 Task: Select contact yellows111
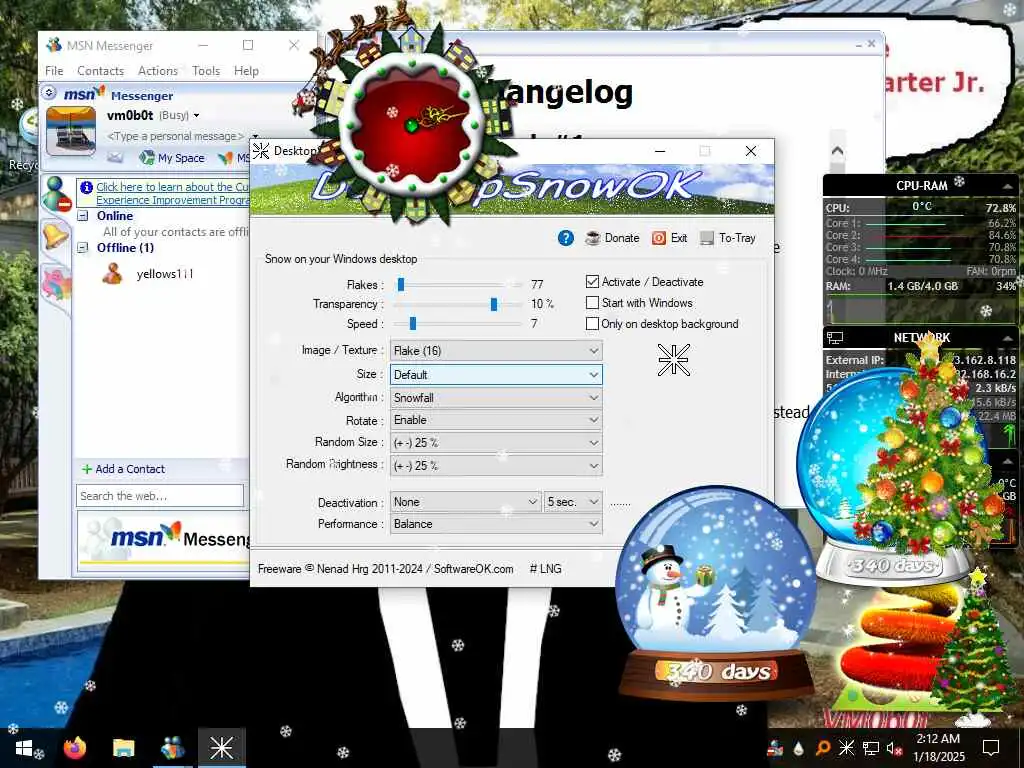click(165, 274)
